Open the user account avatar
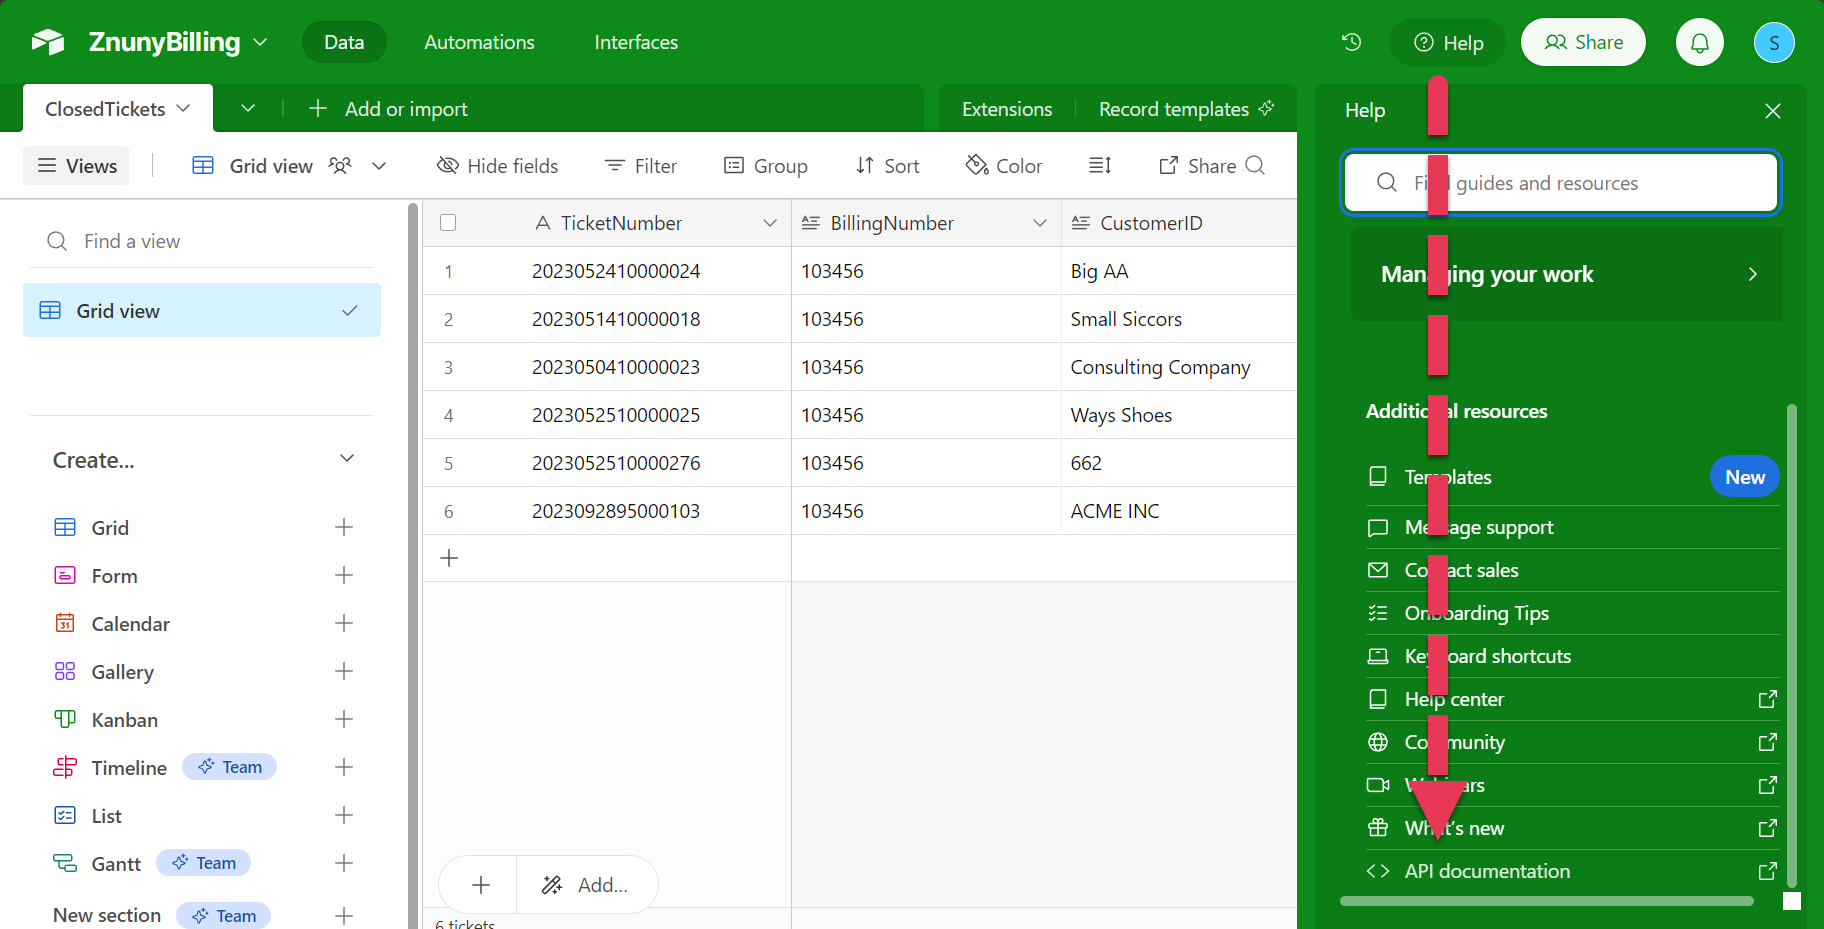The height and width of the screenshot is (929, 1824). [1773, 43]
